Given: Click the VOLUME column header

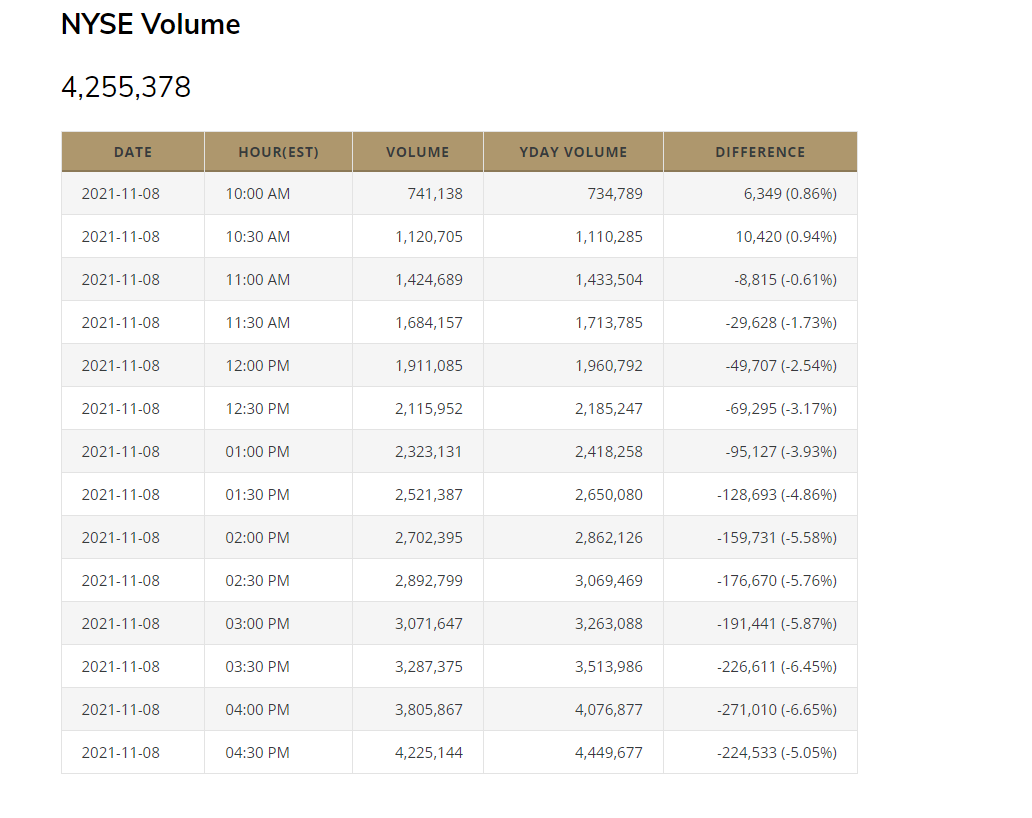Looking at the screenshot, I should [x=418, y=152].
